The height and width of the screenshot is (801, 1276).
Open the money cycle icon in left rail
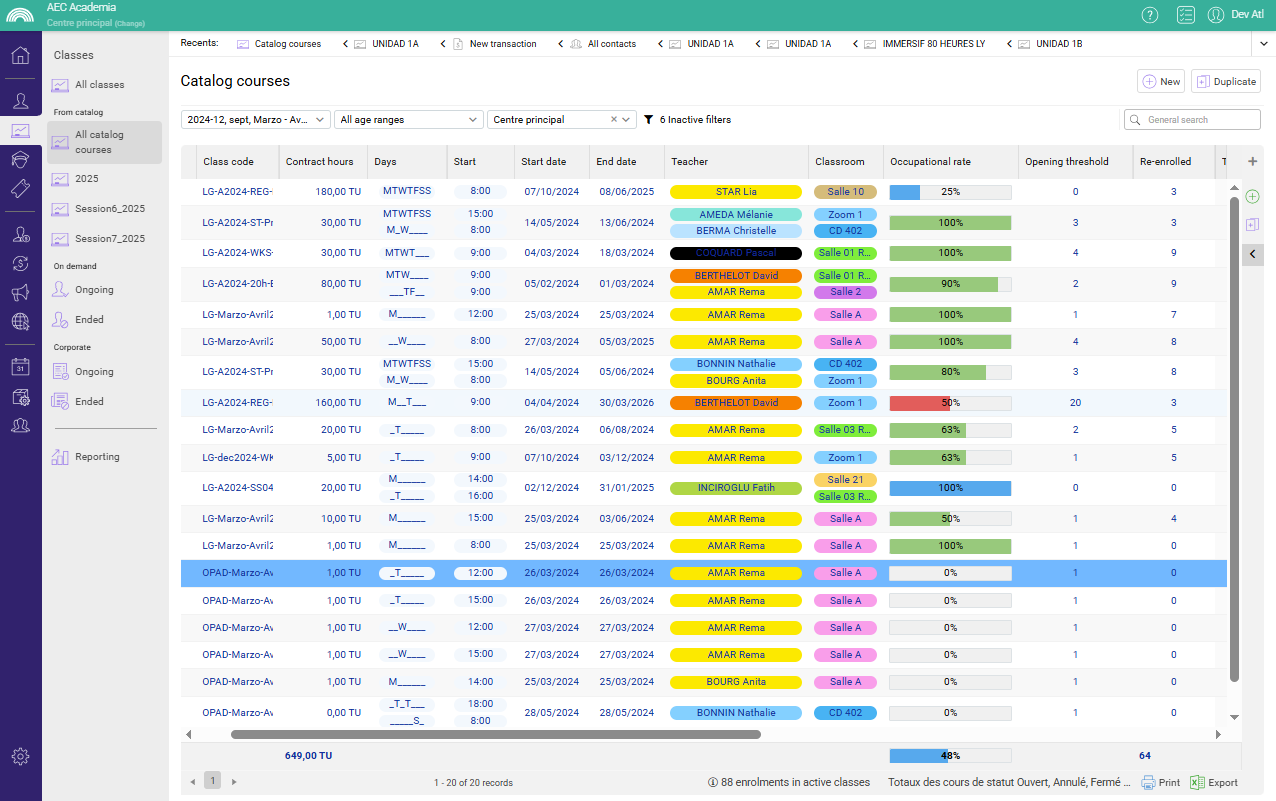[x=20, y=263]
